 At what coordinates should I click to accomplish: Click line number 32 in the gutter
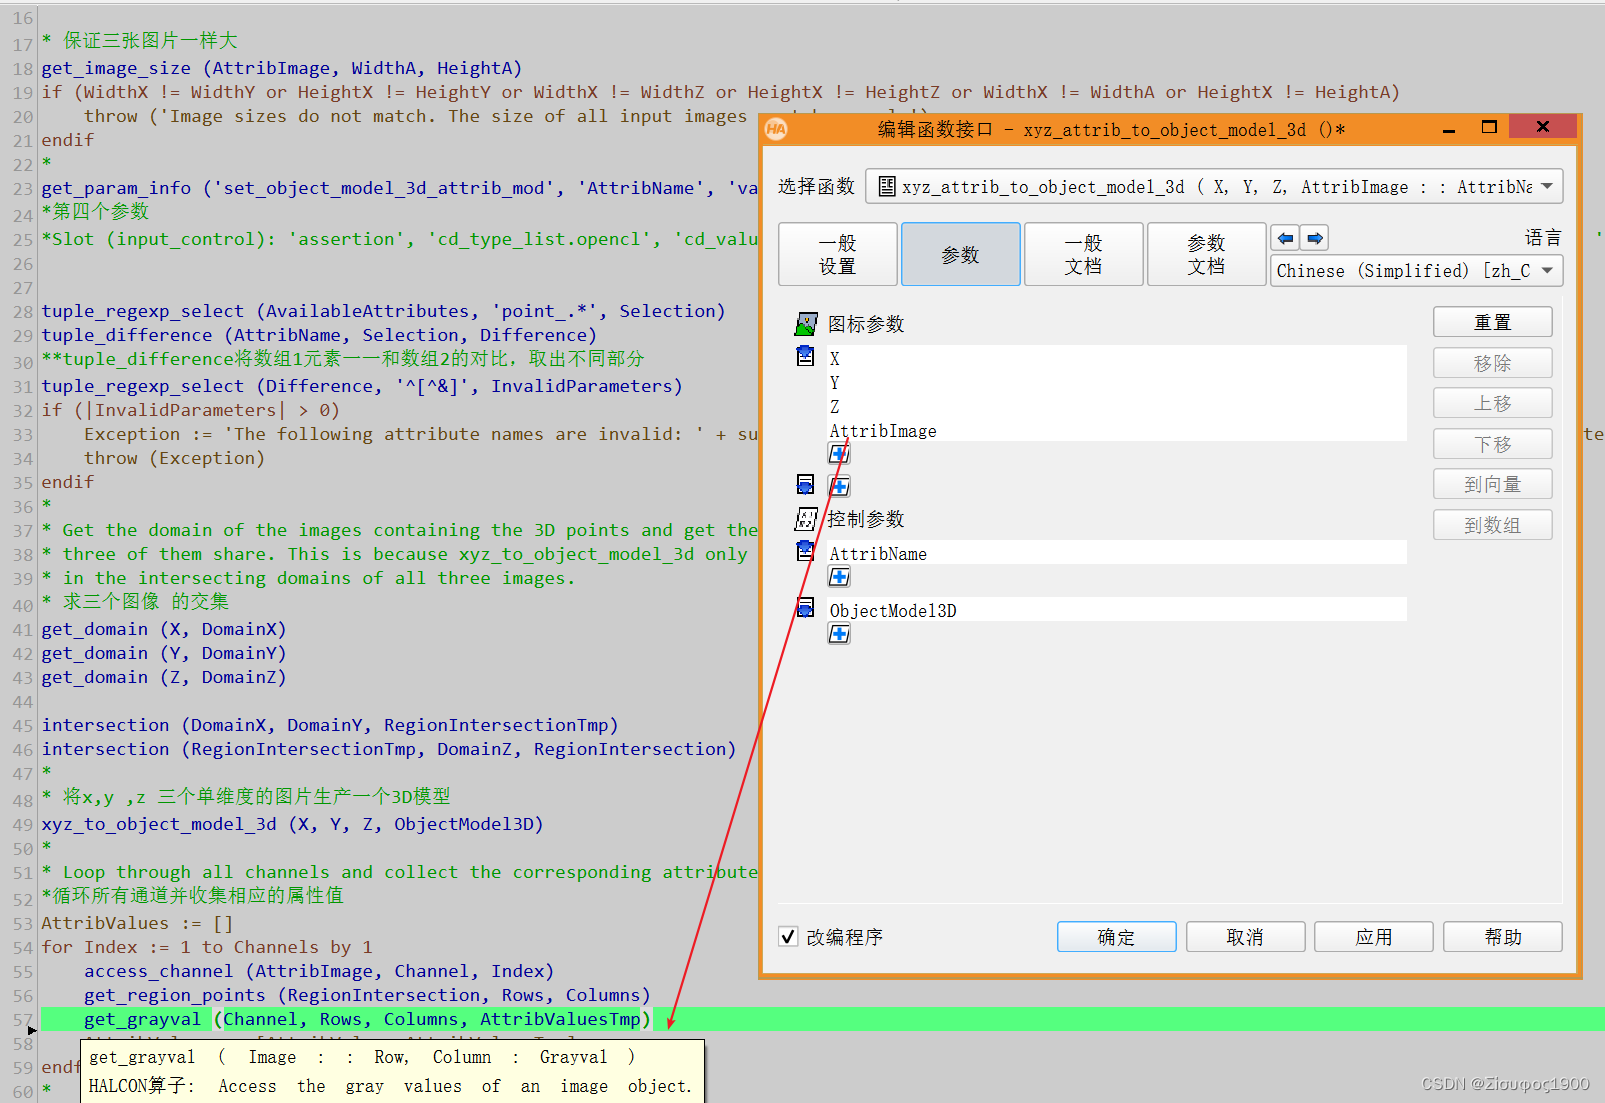(23, 410)
